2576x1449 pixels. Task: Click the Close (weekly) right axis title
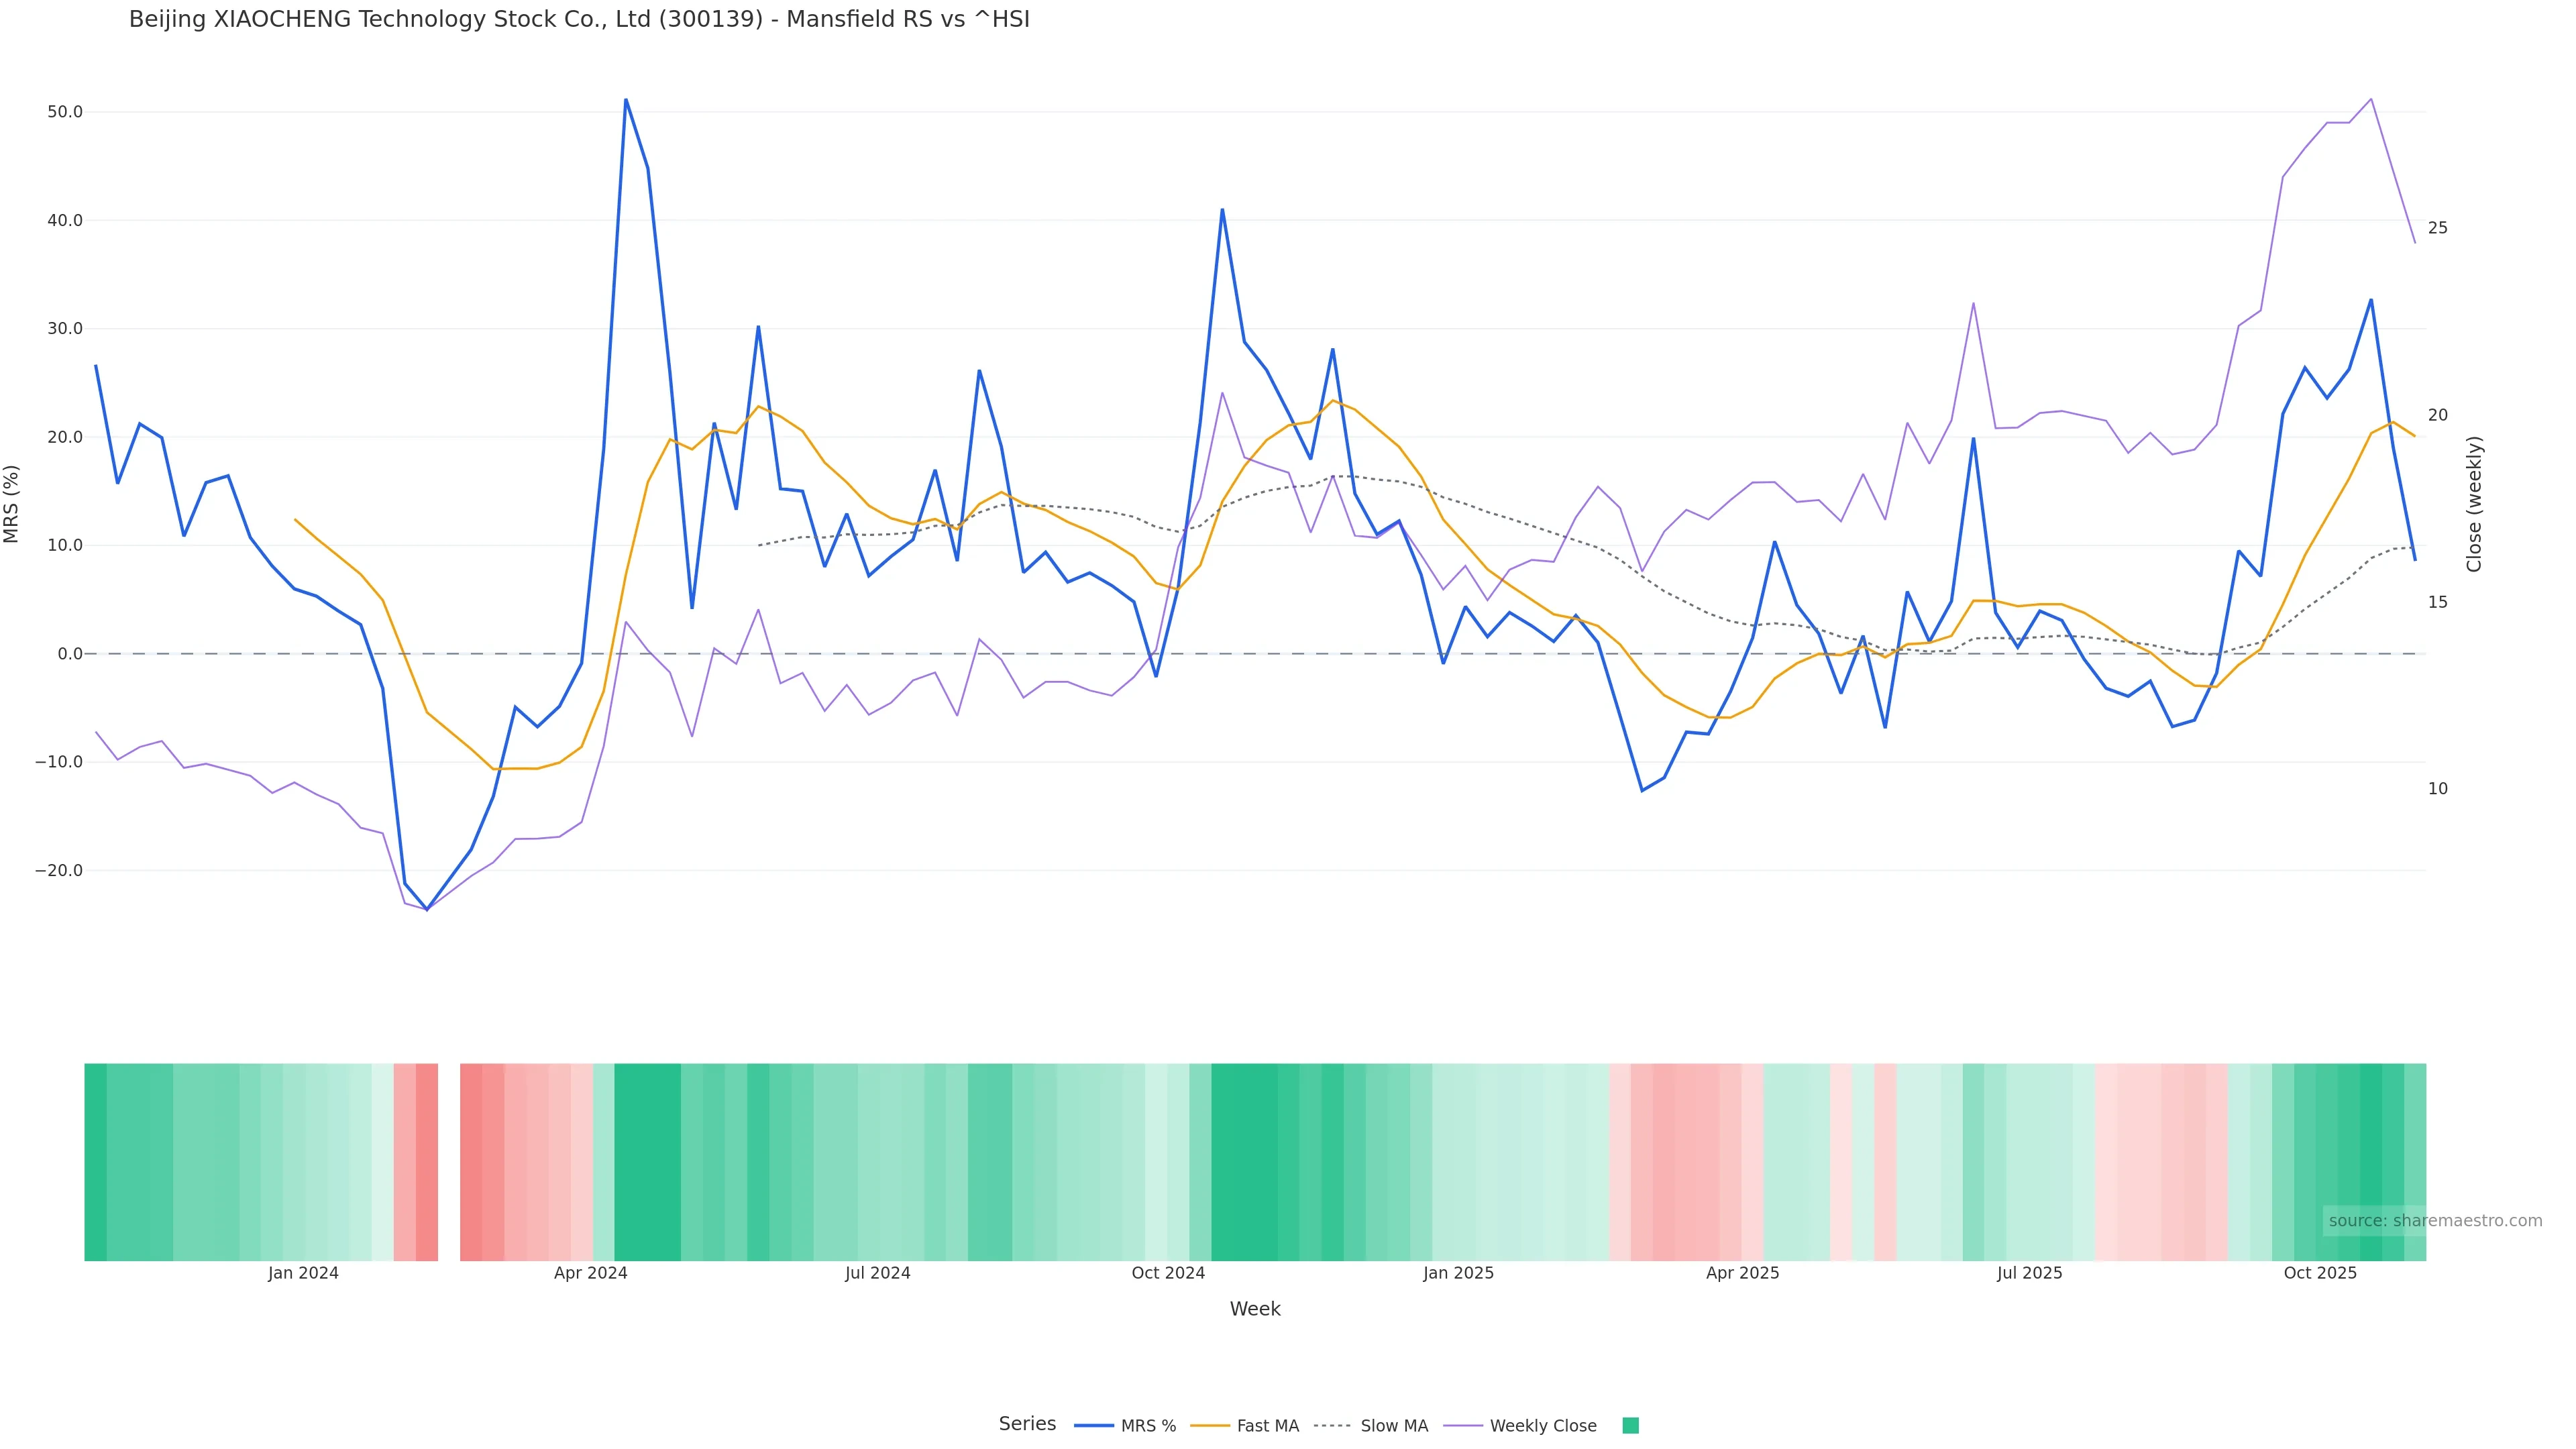point(2474,504)
